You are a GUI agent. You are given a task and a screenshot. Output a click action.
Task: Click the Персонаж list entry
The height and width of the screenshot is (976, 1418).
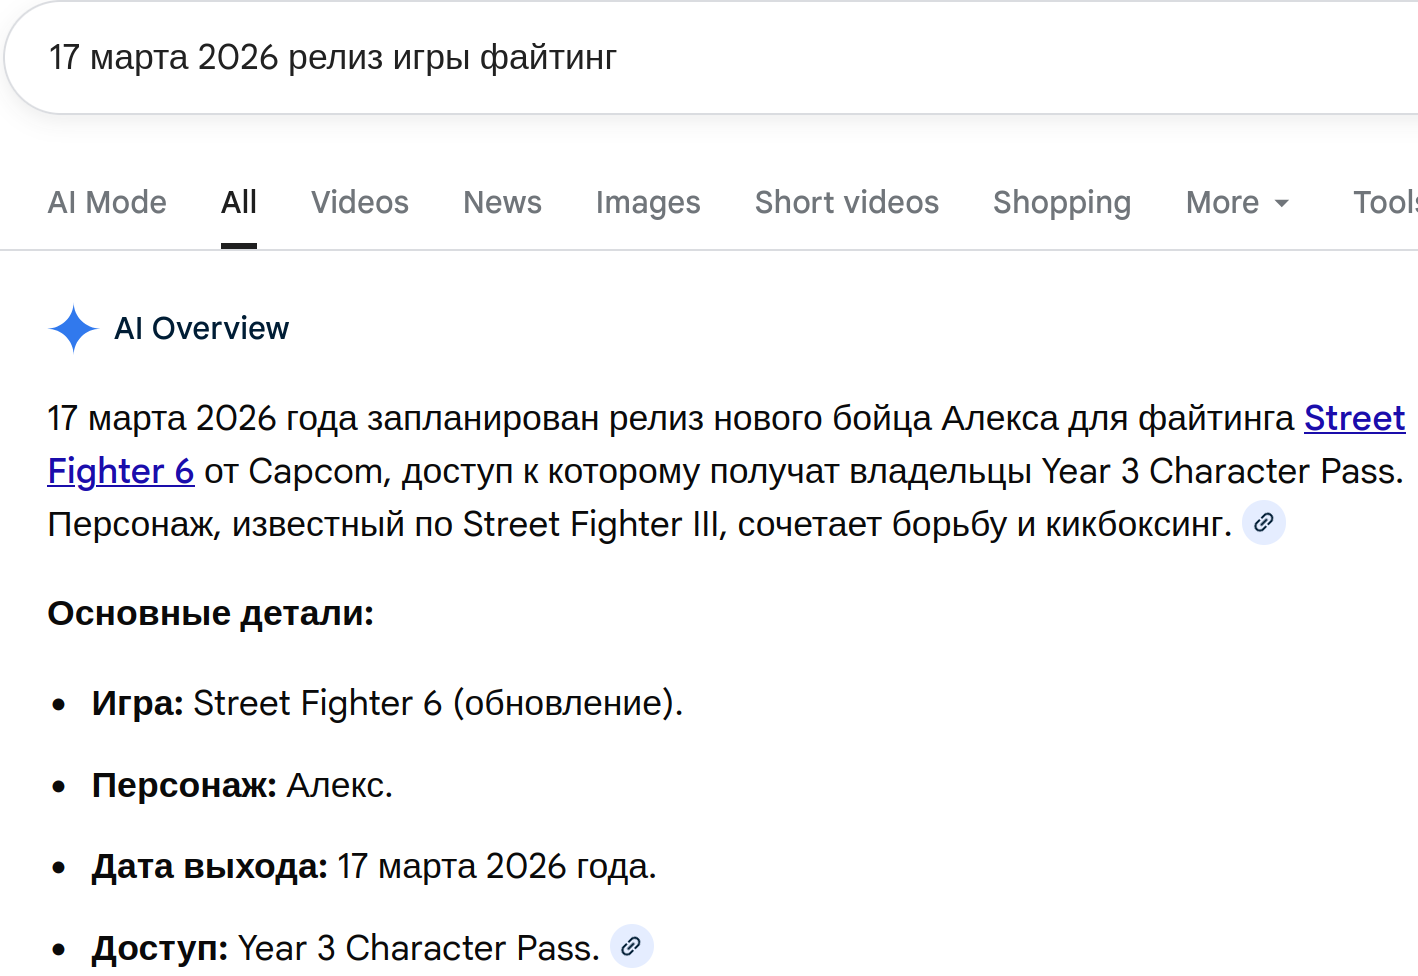click(x=240, y=785)
